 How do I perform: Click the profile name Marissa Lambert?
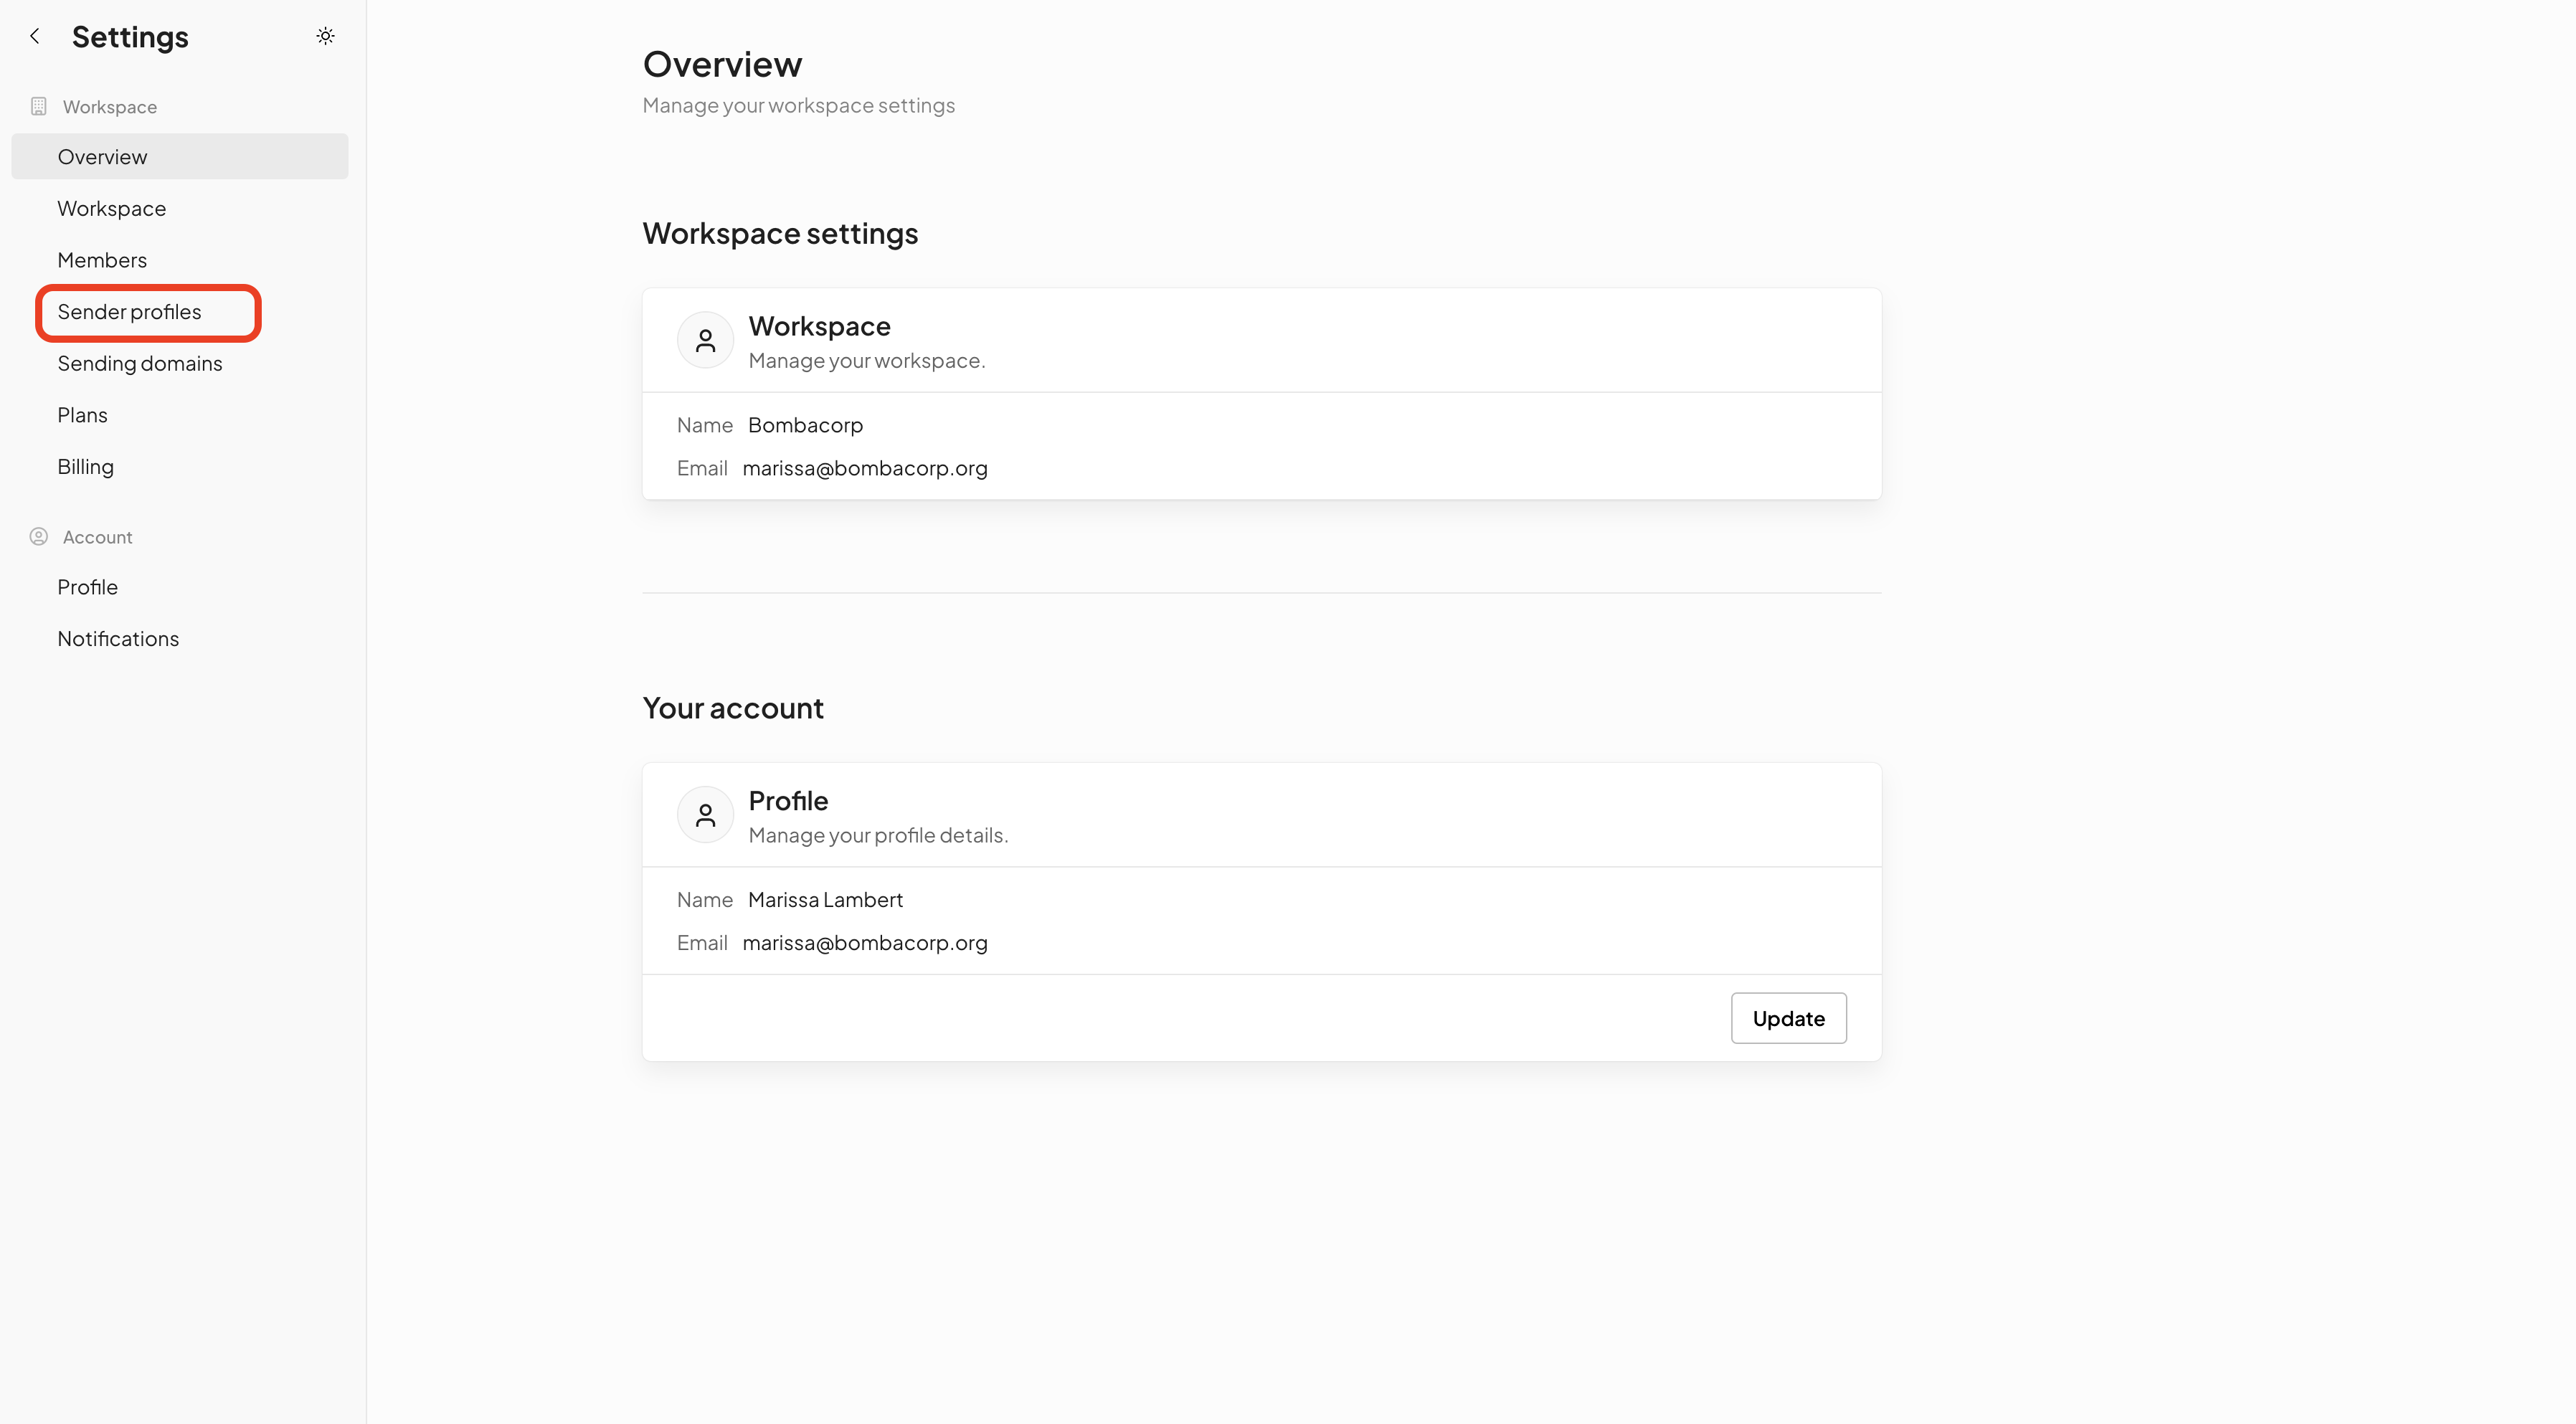tap(825, 900)
